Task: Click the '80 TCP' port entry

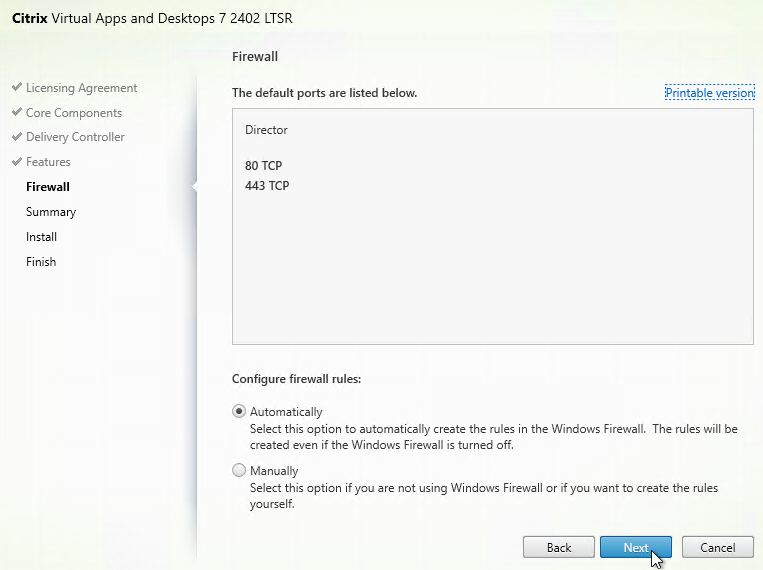Action: point(263,165)
